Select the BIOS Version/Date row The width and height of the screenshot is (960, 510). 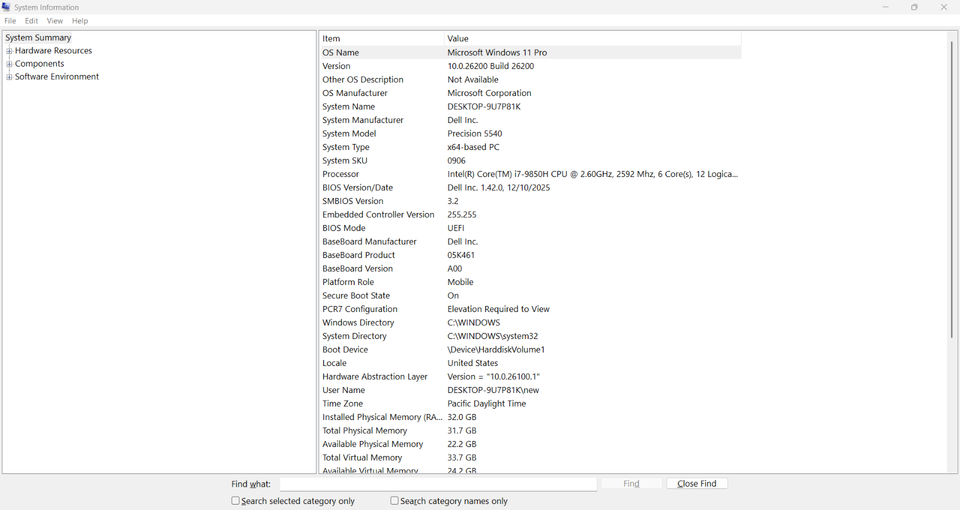pos(530,187)
